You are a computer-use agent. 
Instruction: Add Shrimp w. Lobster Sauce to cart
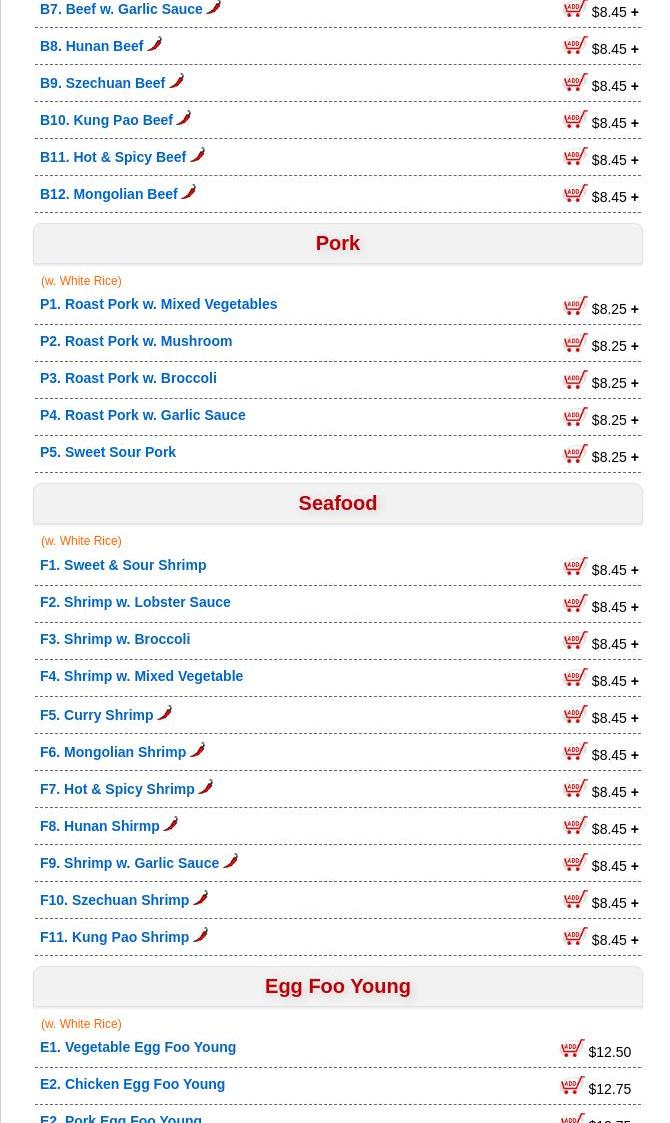click(x=575, y=604)
